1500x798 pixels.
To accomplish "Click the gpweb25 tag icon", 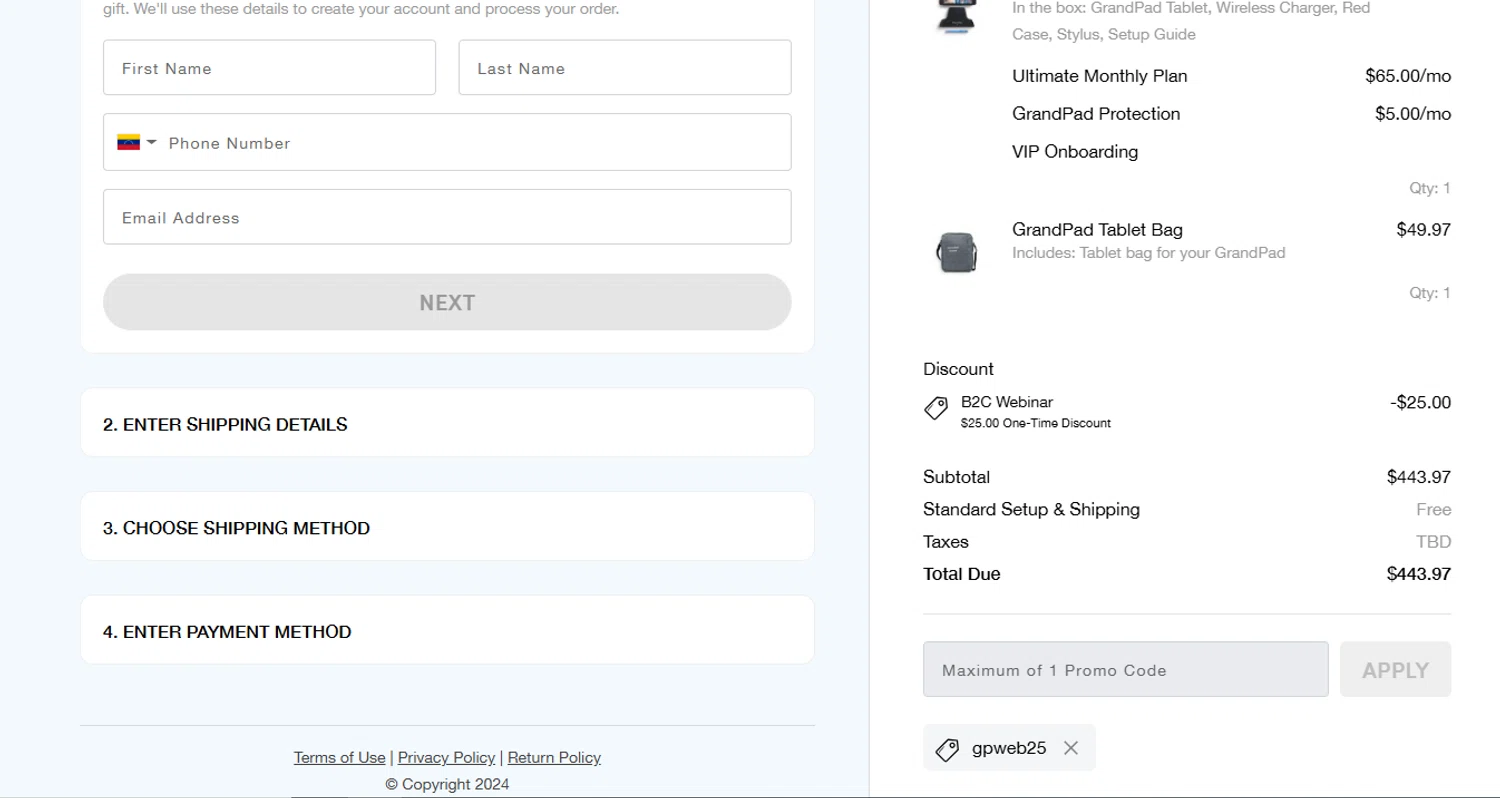I will click(947, 749).
